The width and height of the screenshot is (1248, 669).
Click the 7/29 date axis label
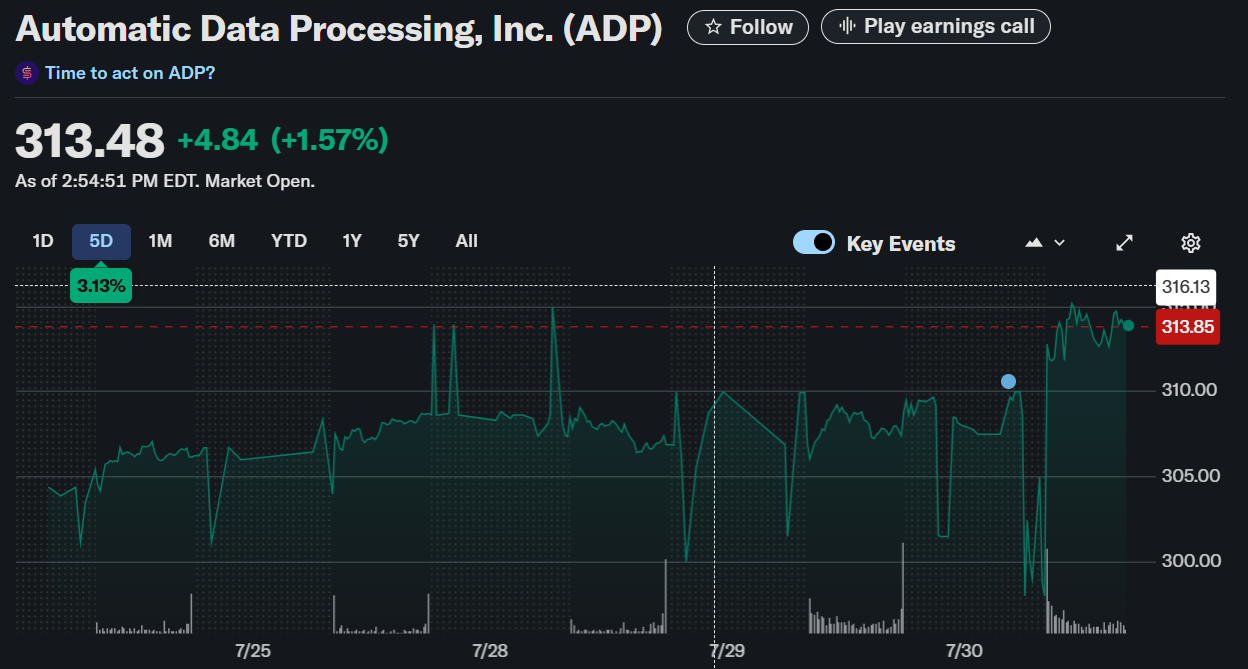[727, 651]
